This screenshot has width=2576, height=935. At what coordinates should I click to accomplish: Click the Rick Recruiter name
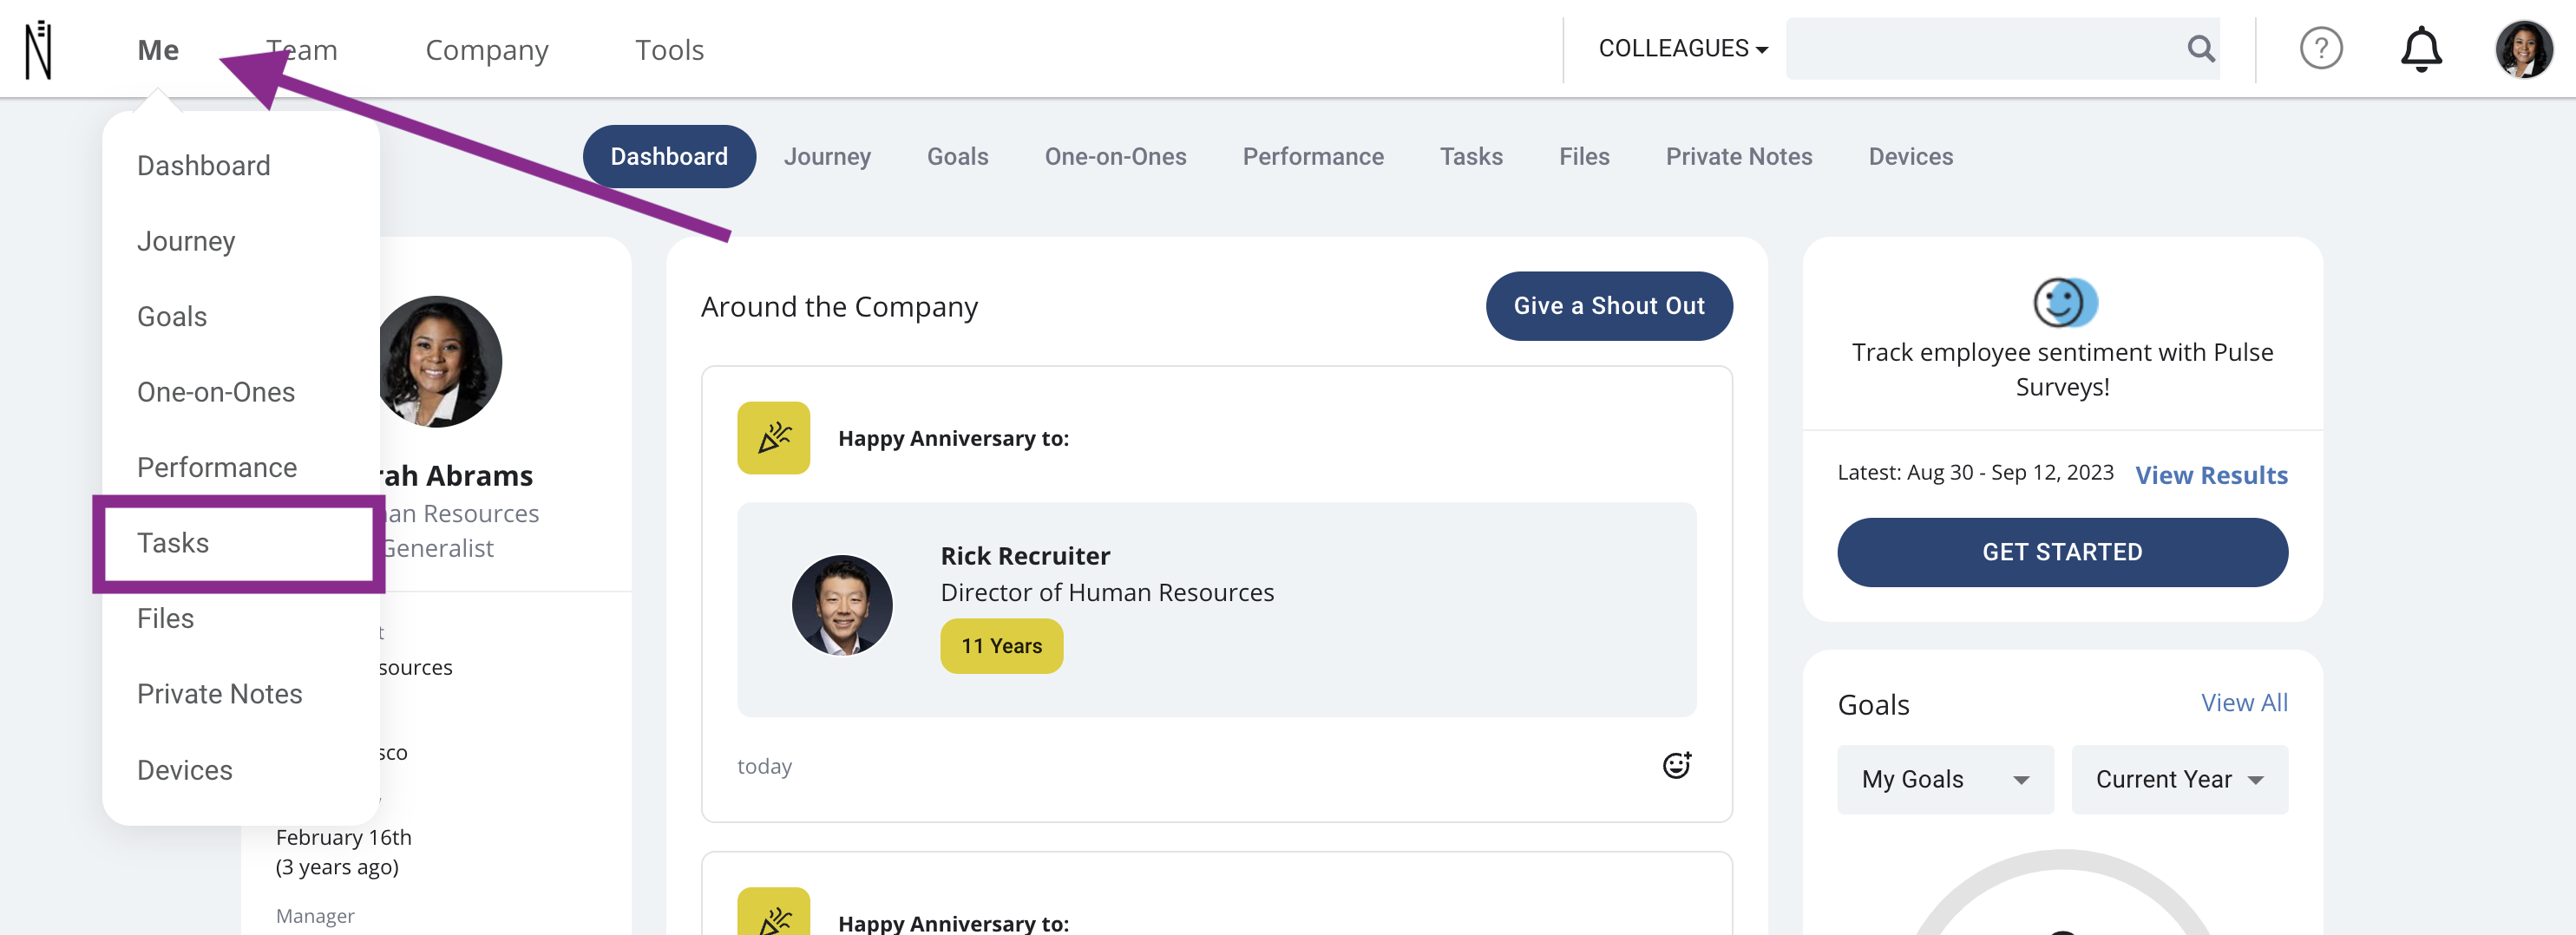tap(1025, 556)
